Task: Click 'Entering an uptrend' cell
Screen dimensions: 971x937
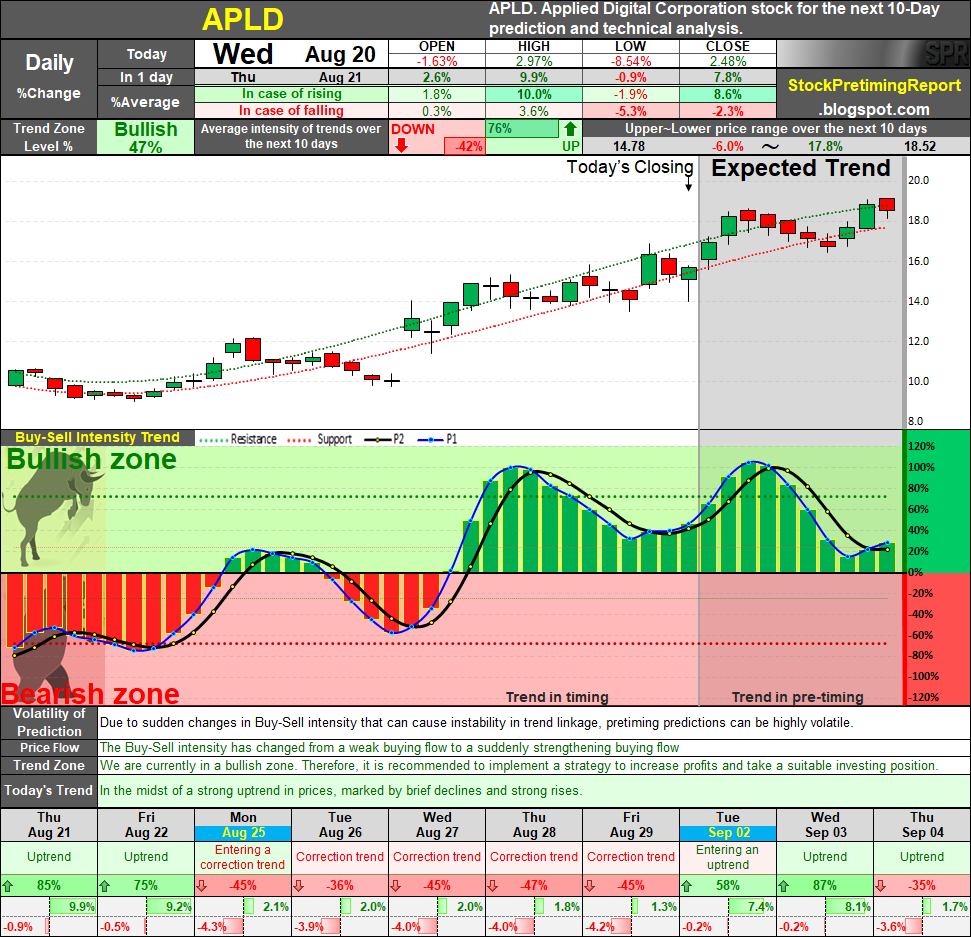Action: [x=728, y=858]
